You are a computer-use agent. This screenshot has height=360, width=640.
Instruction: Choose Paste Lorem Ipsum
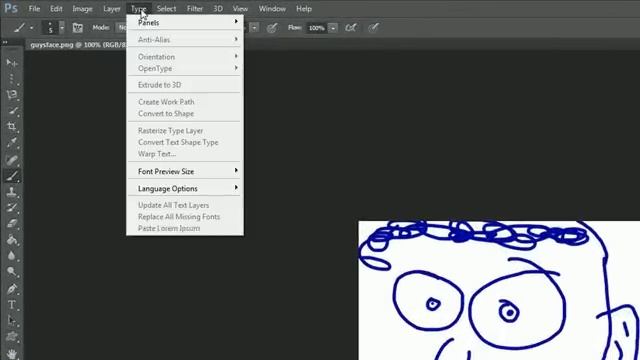click(185, 228)
